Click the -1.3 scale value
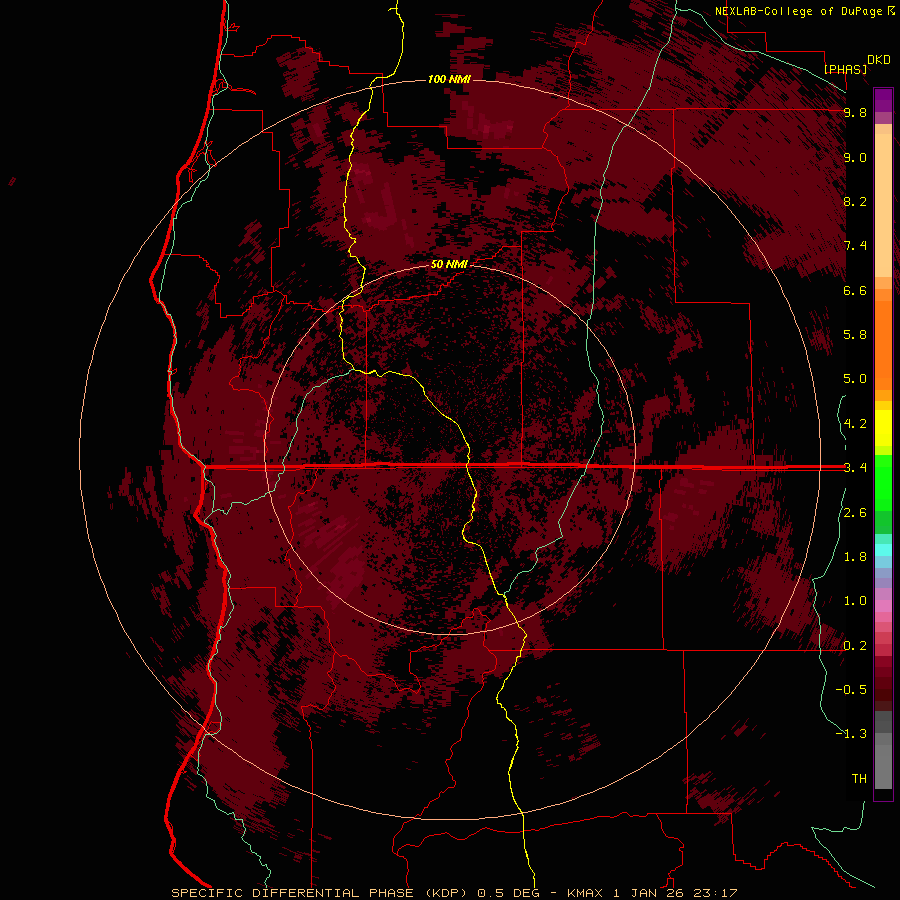The height and width of the screenshot is (900, 900). 851,734
